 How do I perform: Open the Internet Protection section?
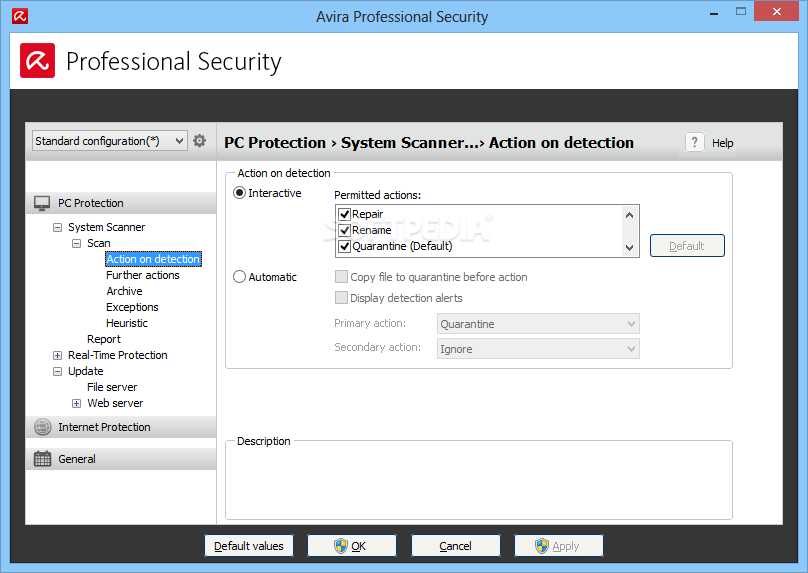(x=121, y=427)
